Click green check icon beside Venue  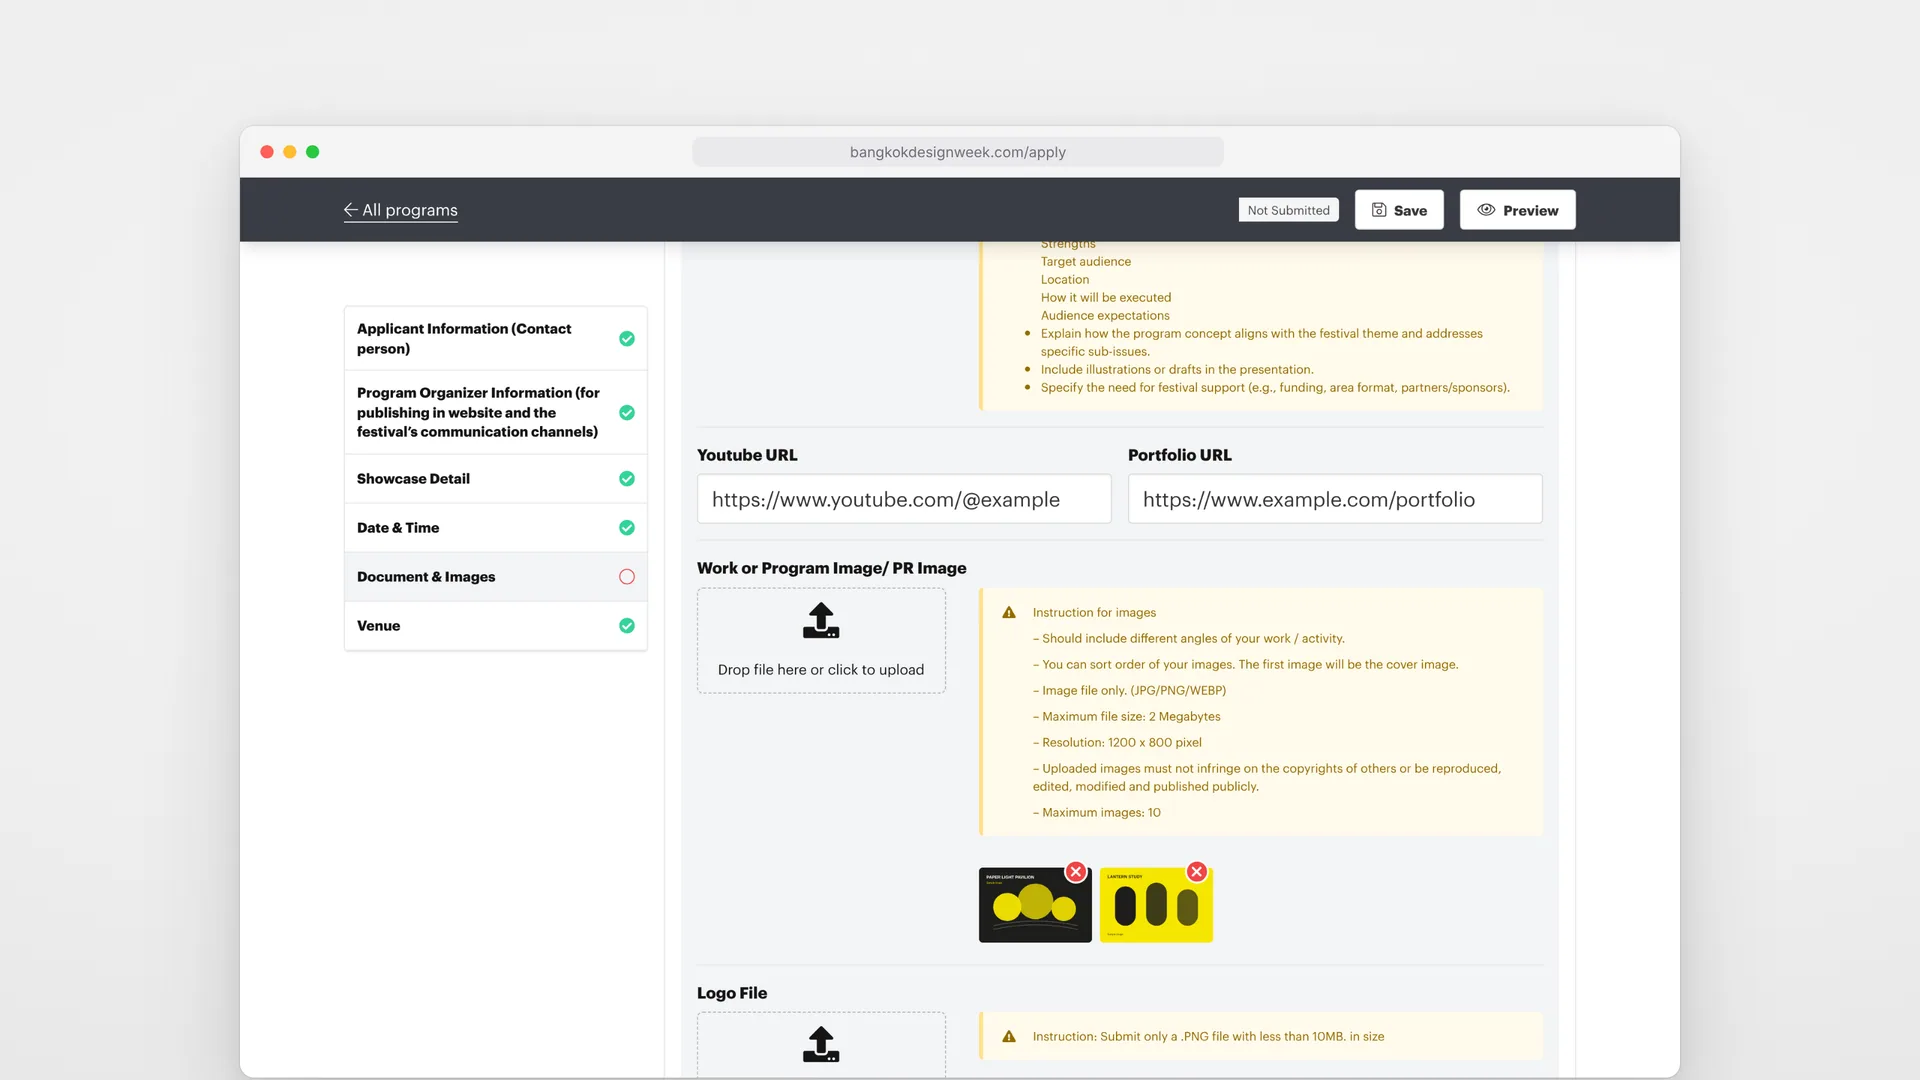point(627,626)
